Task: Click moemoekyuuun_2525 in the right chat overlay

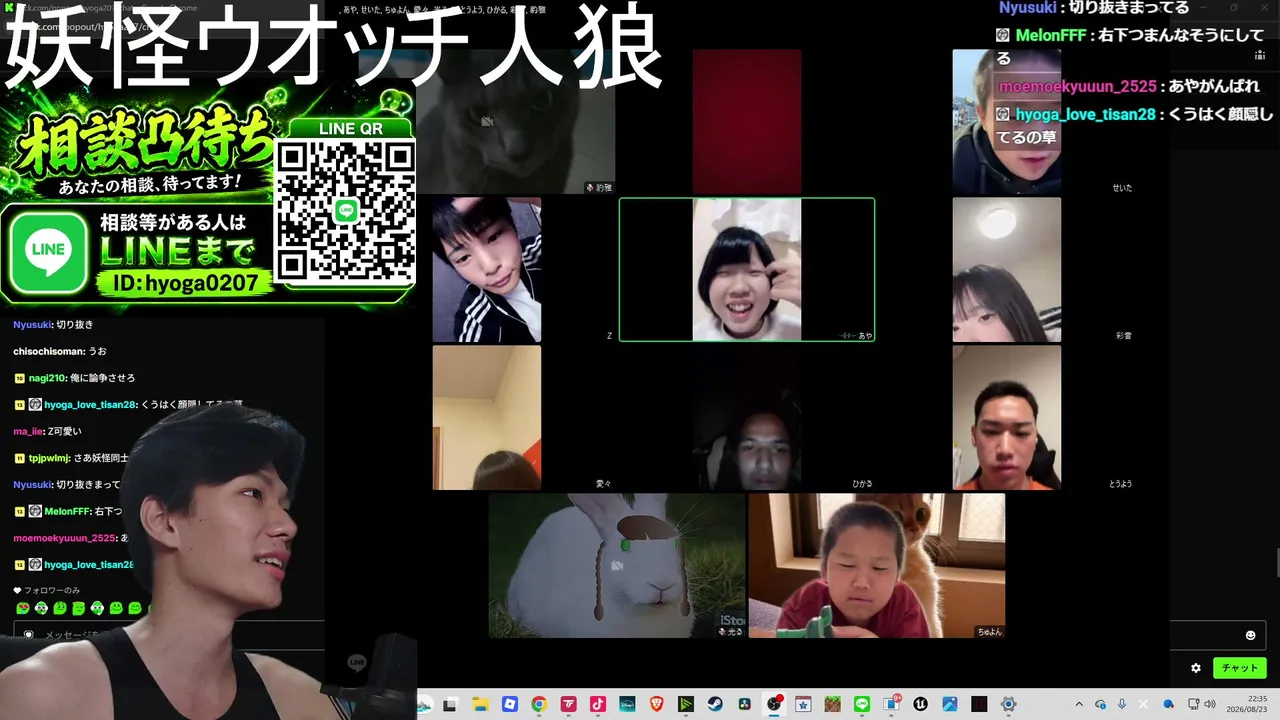Action: point(1077,87)
